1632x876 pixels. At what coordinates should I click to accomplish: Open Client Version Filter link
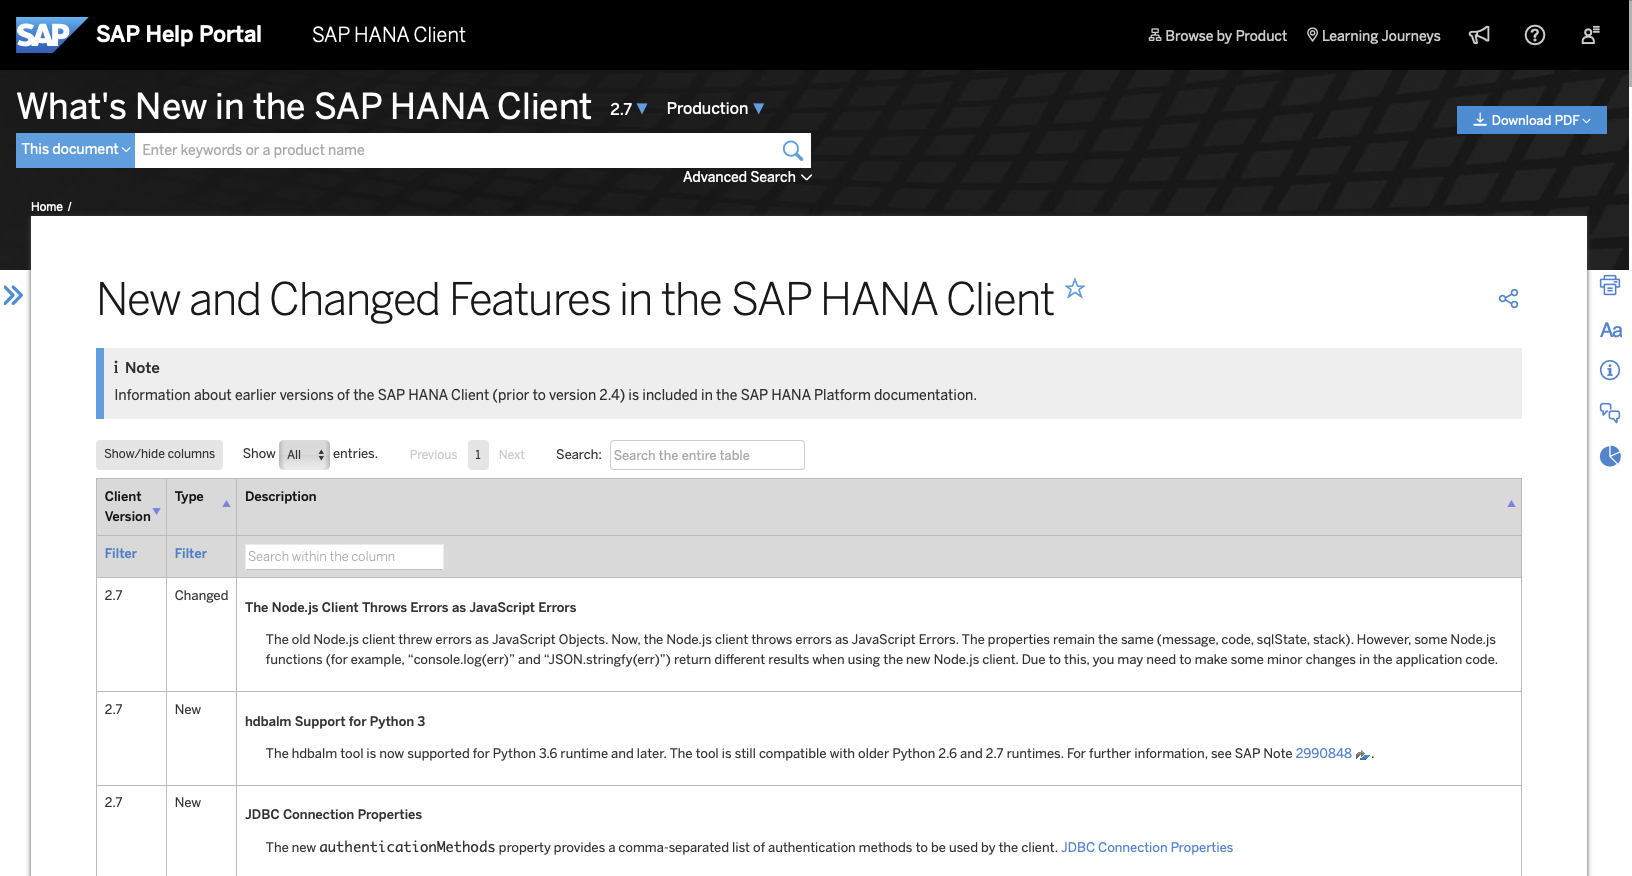[121, 554]
